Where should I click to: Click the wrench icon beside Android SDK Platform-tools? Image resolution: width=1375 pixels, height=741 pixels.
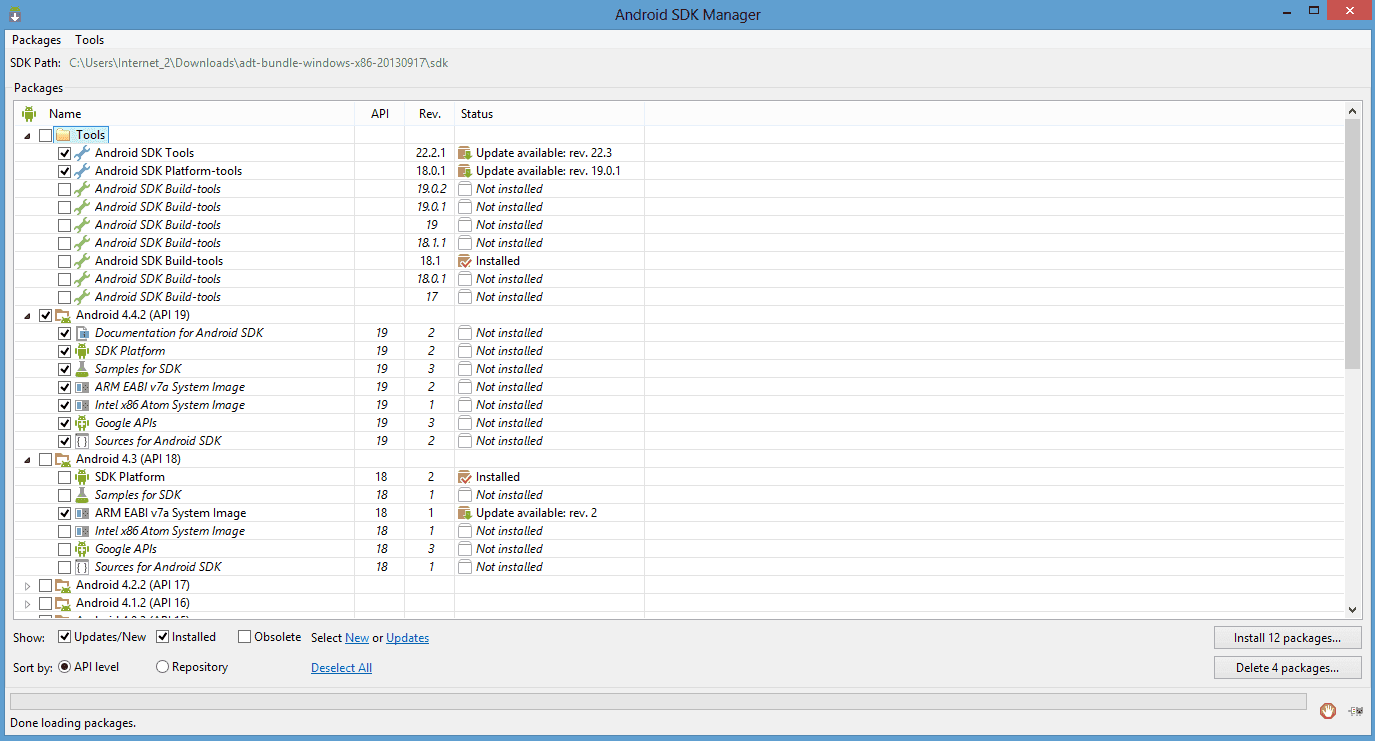82,171
